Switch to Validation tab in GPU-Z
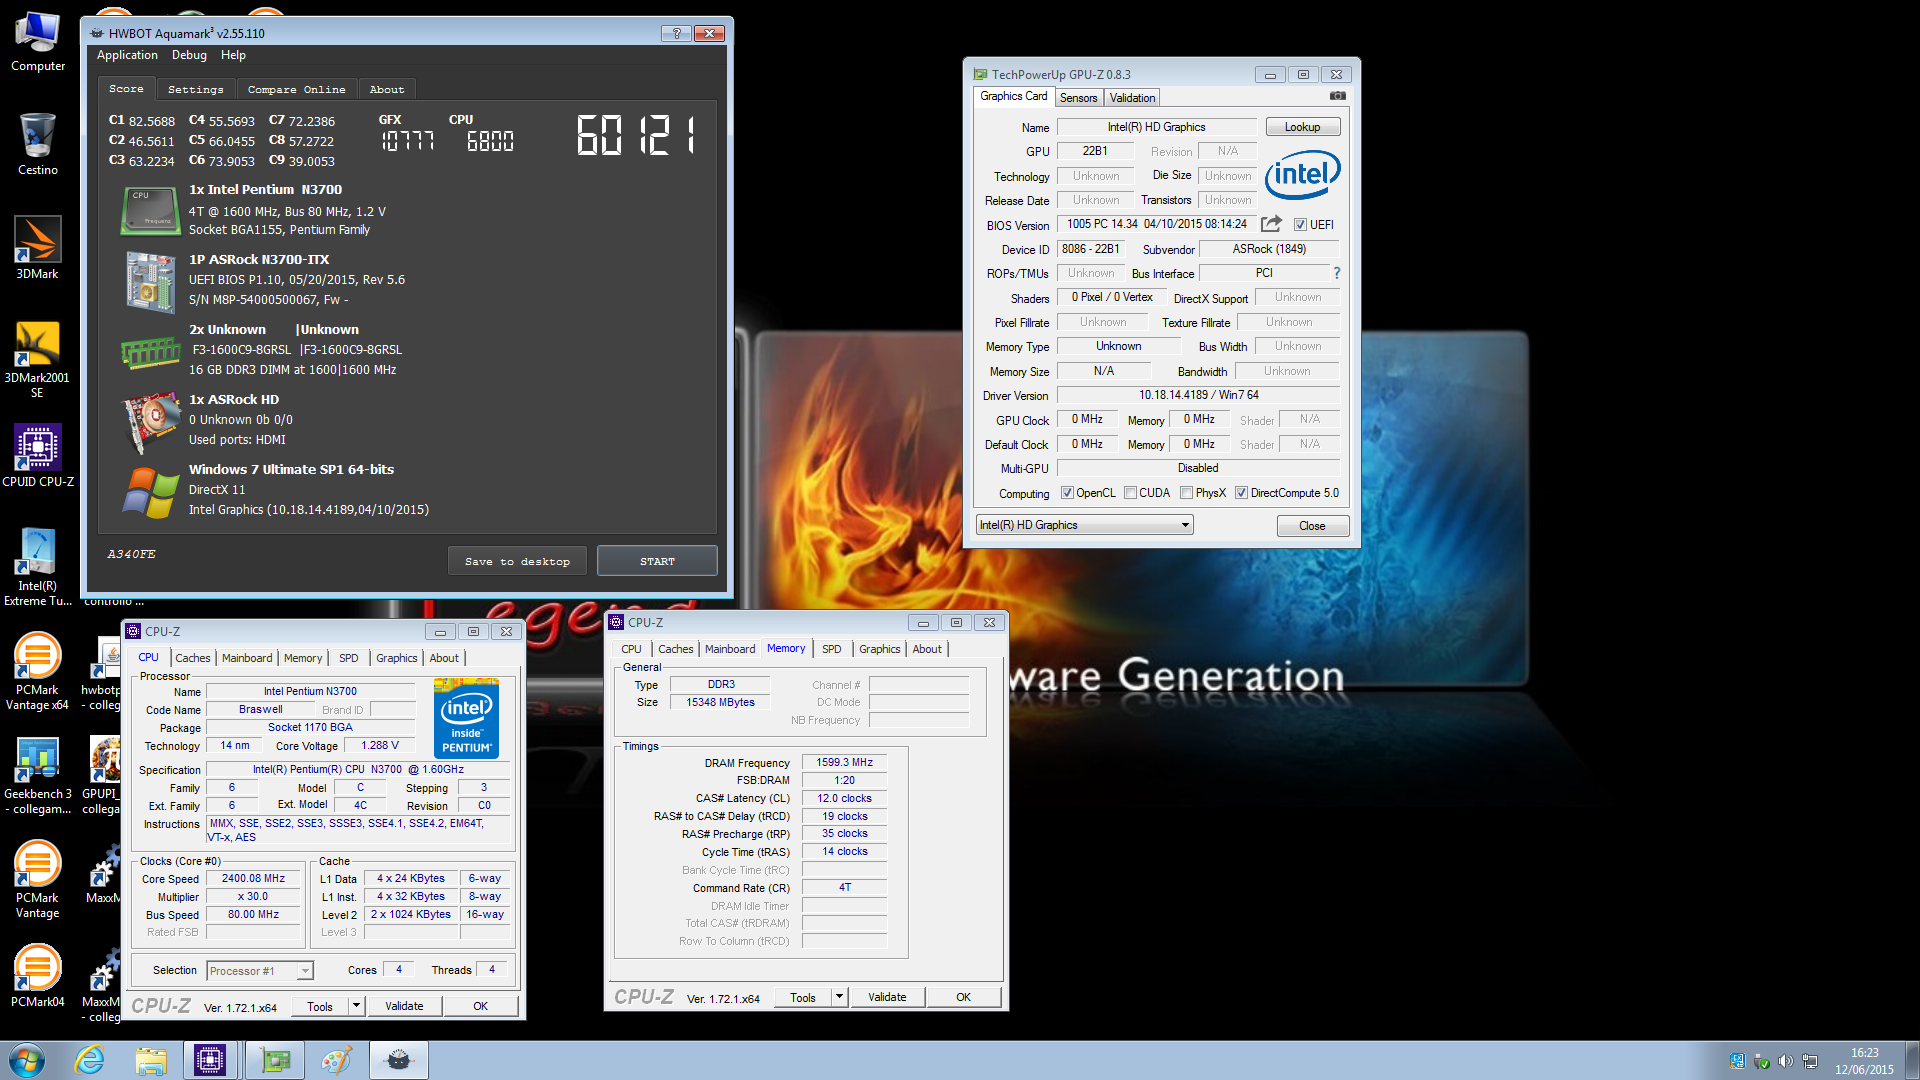 1132,98
